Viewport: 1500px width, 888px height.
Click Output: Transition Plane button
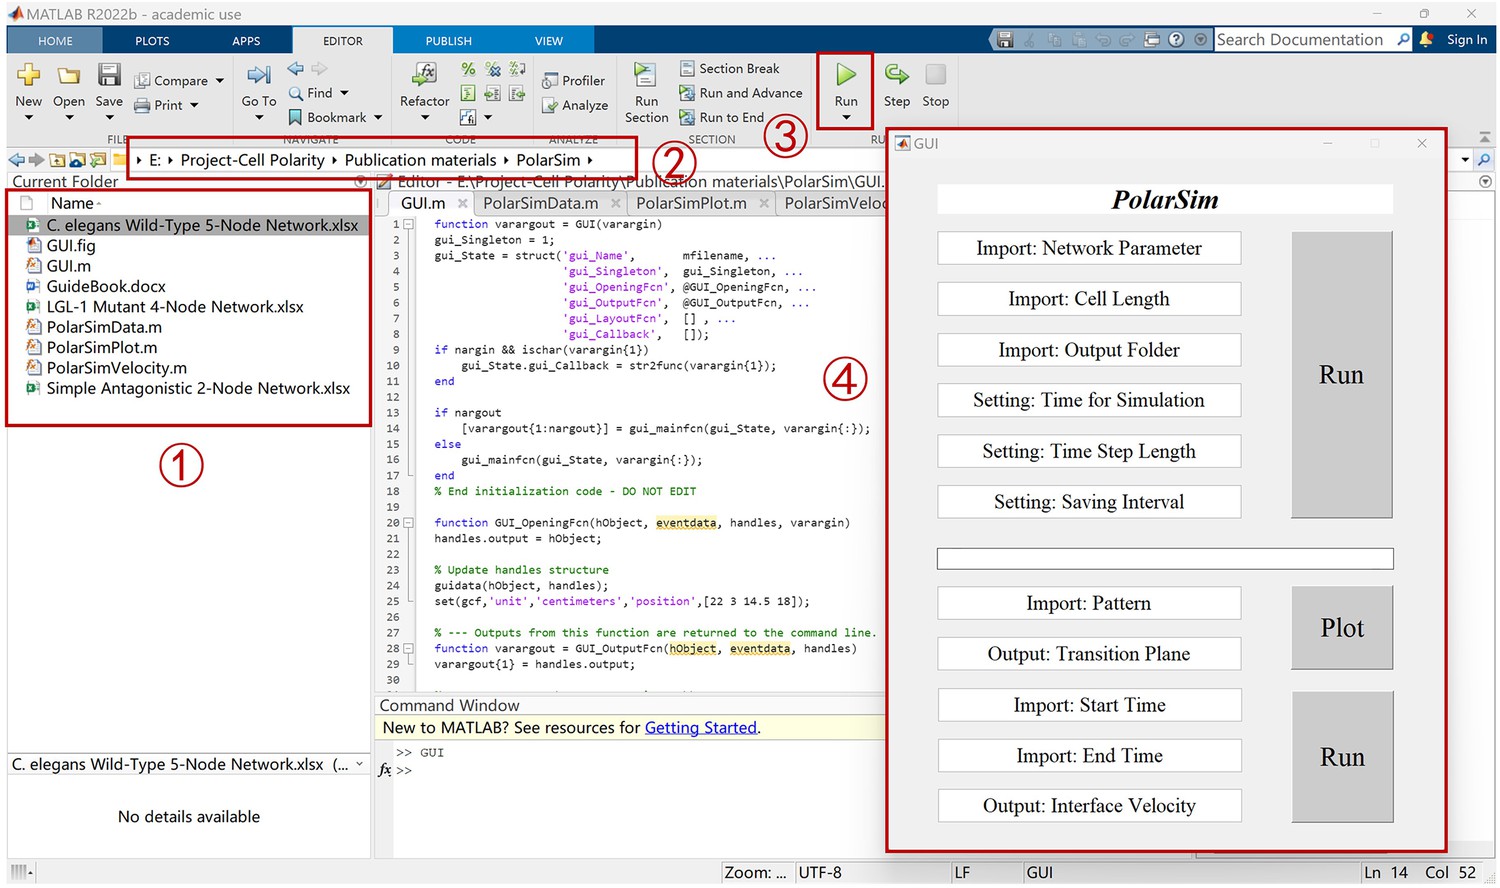[1089, 654]
